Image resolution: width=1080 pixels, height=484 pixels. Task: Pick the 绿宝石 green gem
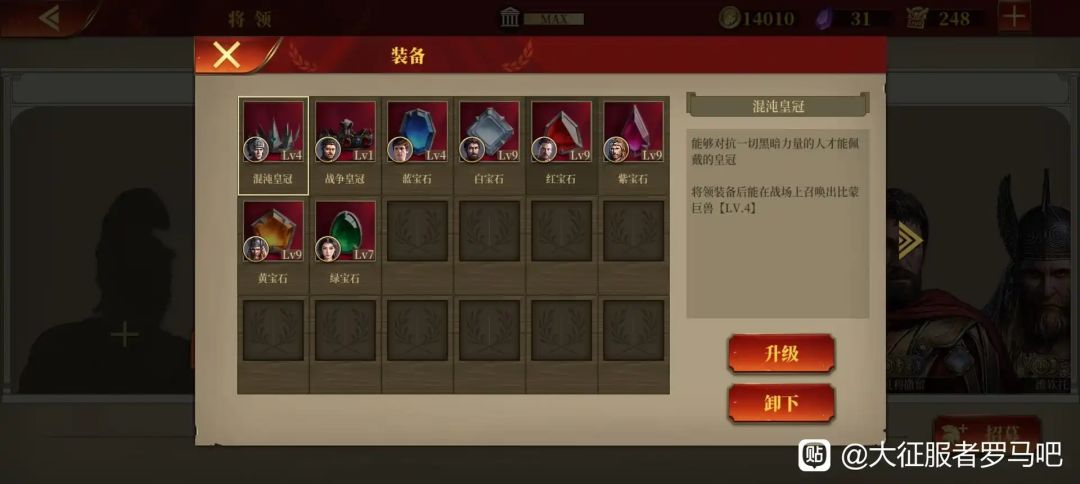[344, 244]
